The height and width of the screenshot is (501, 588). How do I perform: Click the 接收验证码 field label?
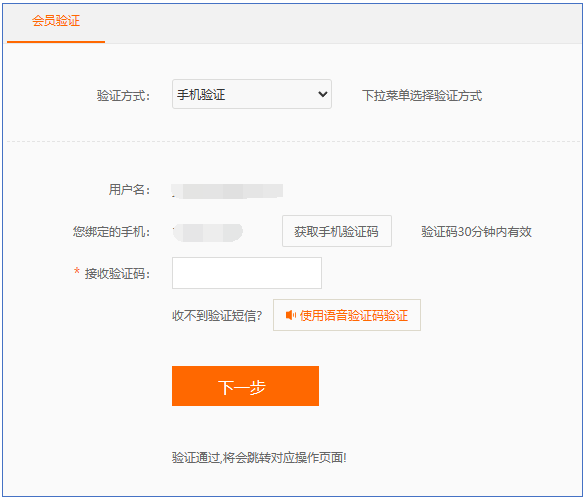[117, 274]
